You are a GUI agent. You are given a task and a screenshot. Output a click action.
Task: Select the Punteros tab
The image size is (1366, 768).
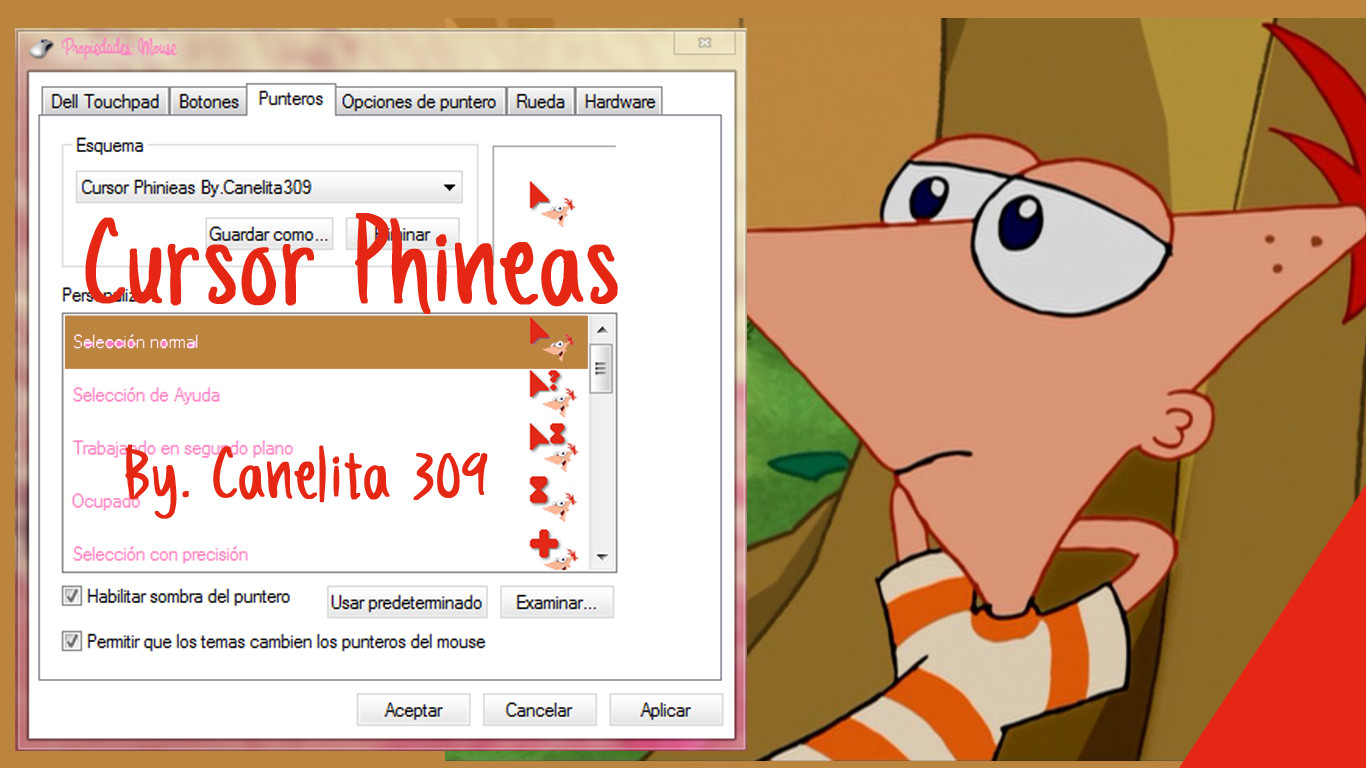pyautogui.click(x=291, y=99)
